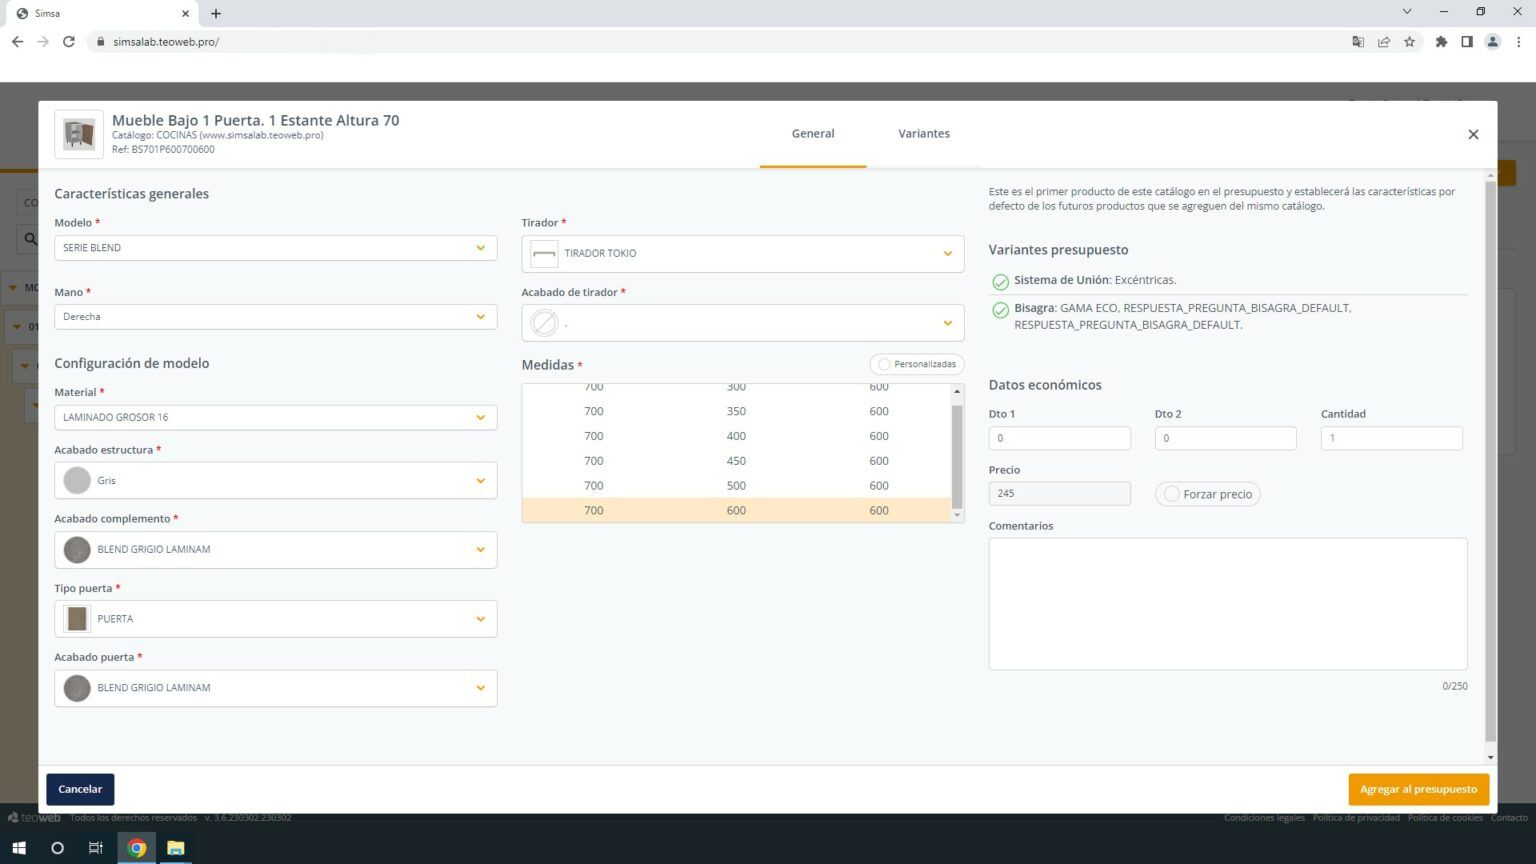The image size is (1536, 864).
Task: Open the Chrome extensions puzzle icon
Action: point(1441,41)
